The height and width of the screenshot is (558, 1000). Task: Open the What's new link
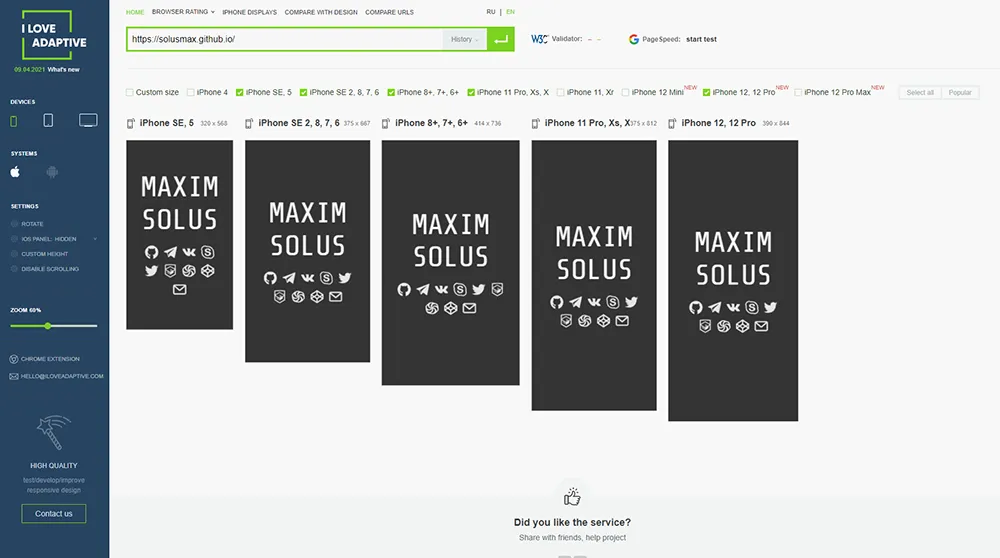pos(63,70)
